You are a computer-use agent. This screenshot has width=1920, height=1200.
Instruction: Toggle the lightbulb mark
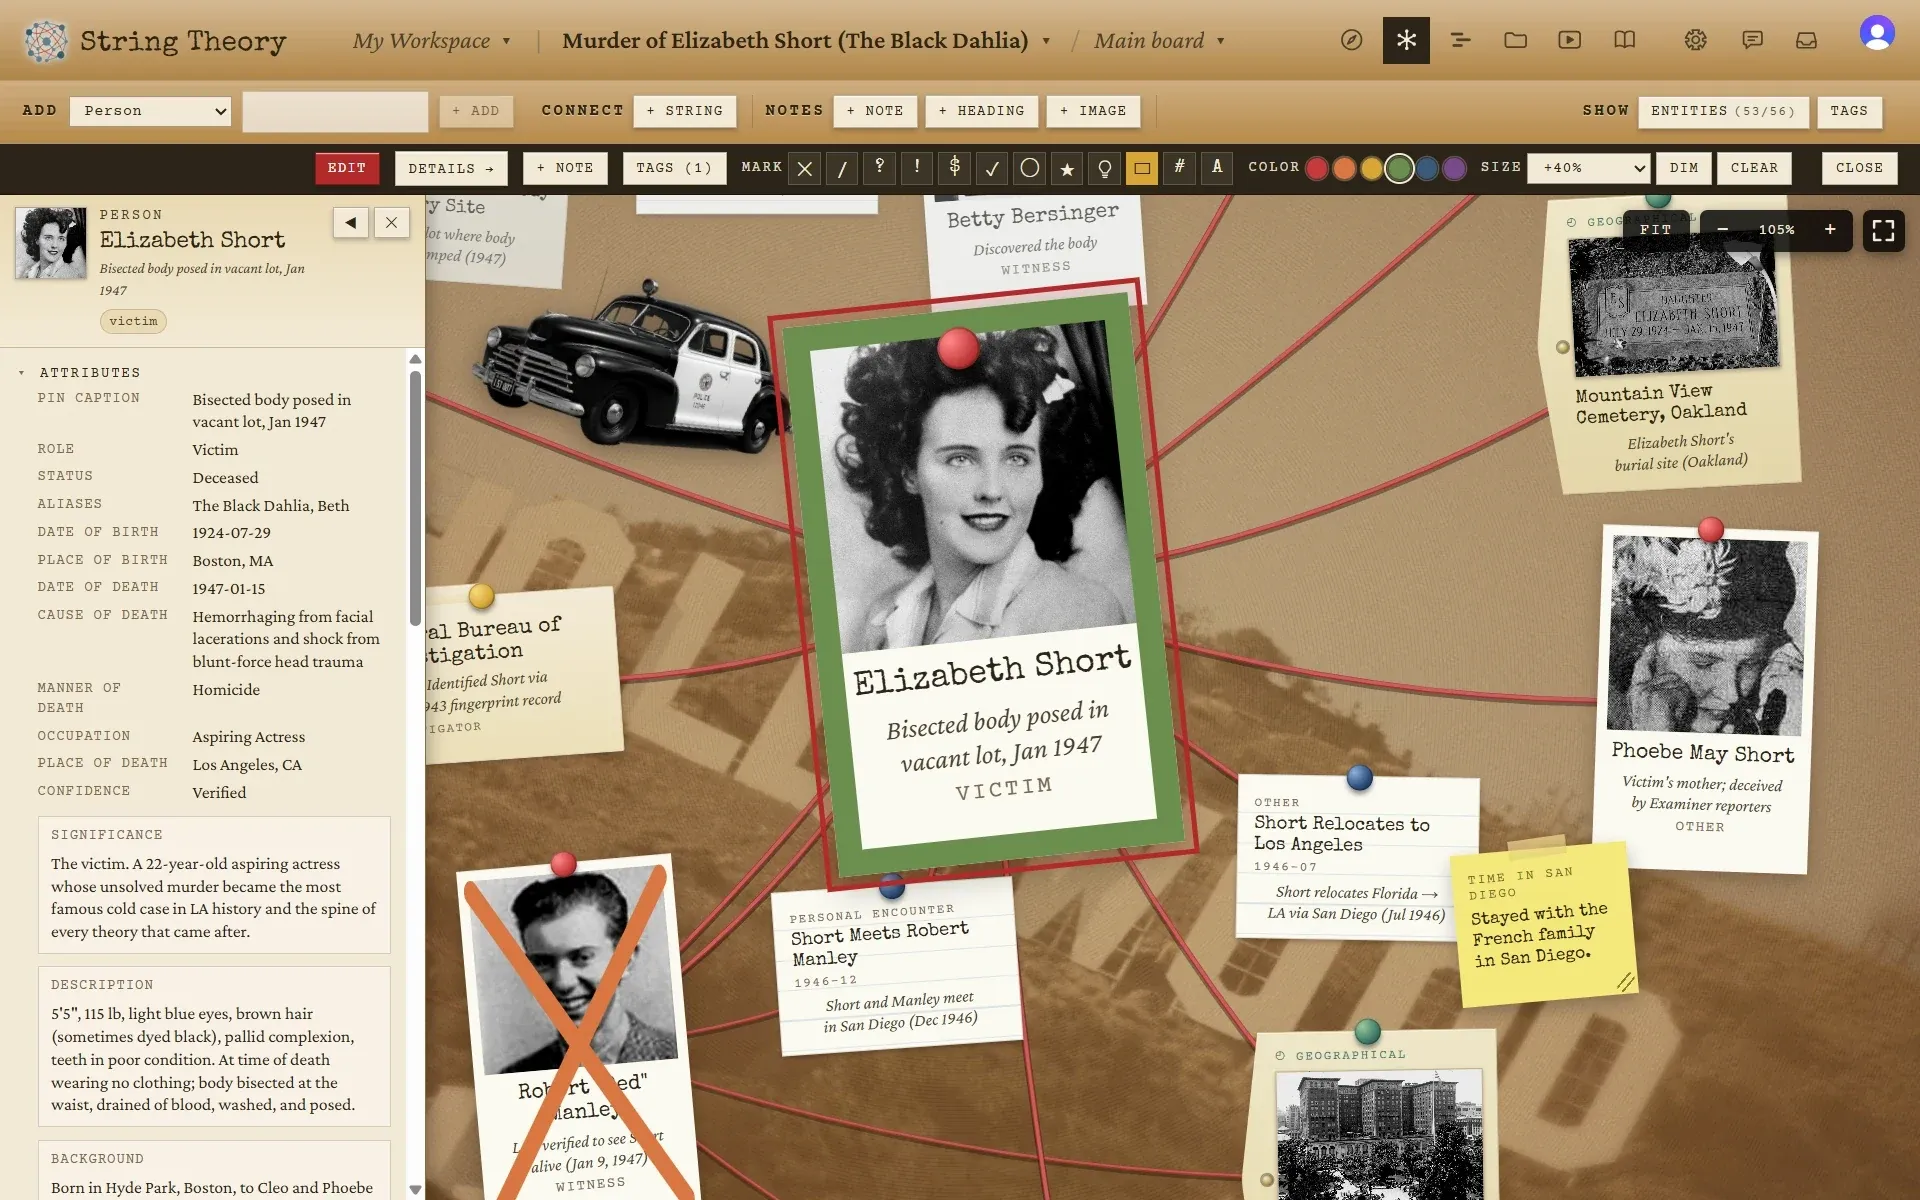point(1104,168)
